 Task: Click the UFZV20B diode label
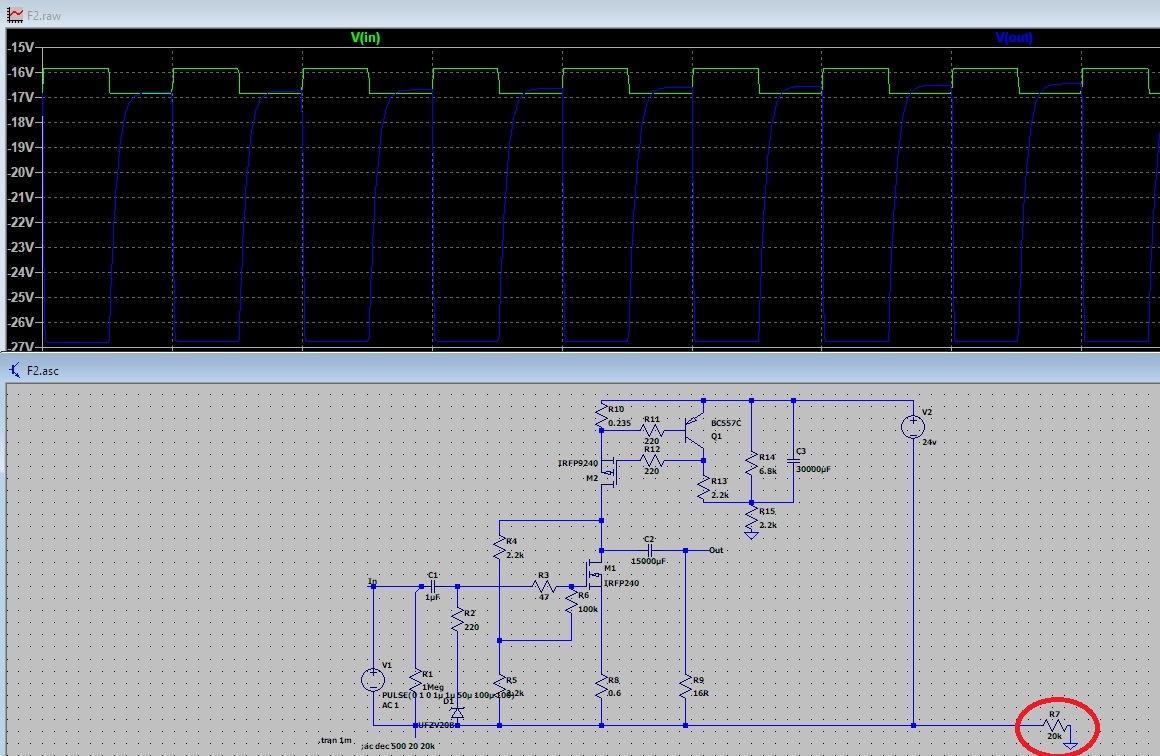(x=437, y=726)
